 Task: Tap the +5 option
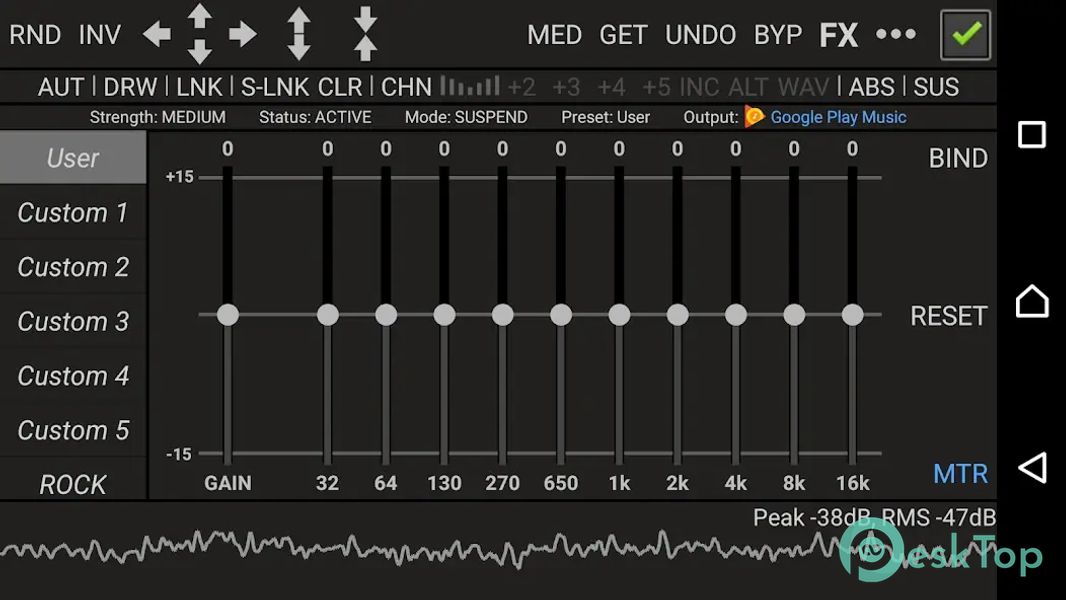[x=656, y=87]
